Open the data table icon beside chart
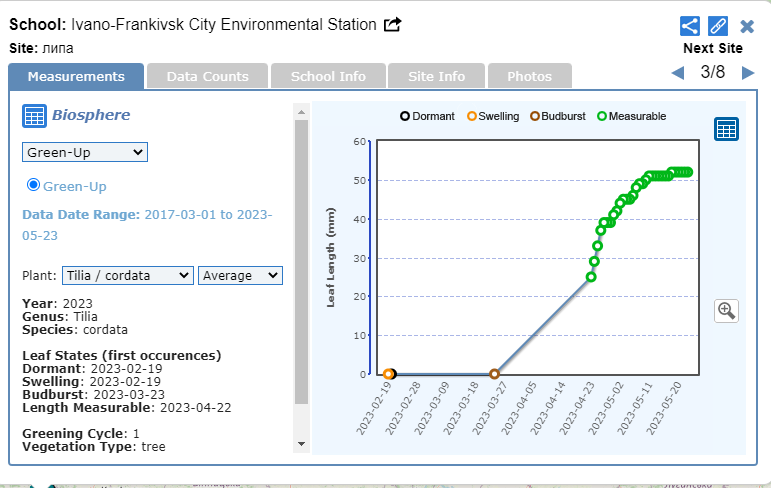This screenshot has height=488, width=771. click(x=726, y=129)
